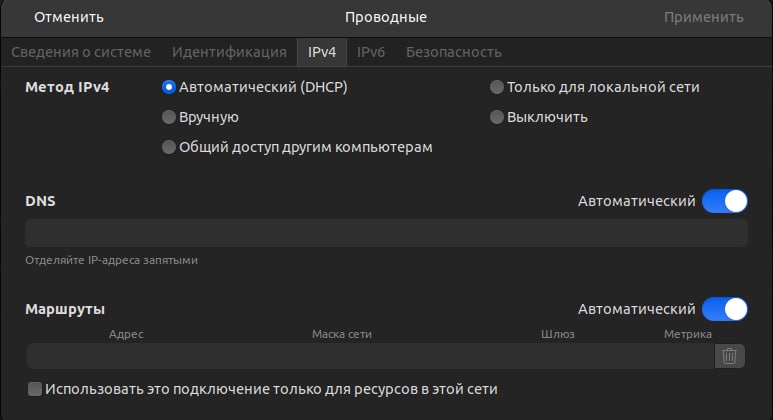Choose the Вручную IPv4 method
Viewport: 773px width, 420px height.
(169, 117)
